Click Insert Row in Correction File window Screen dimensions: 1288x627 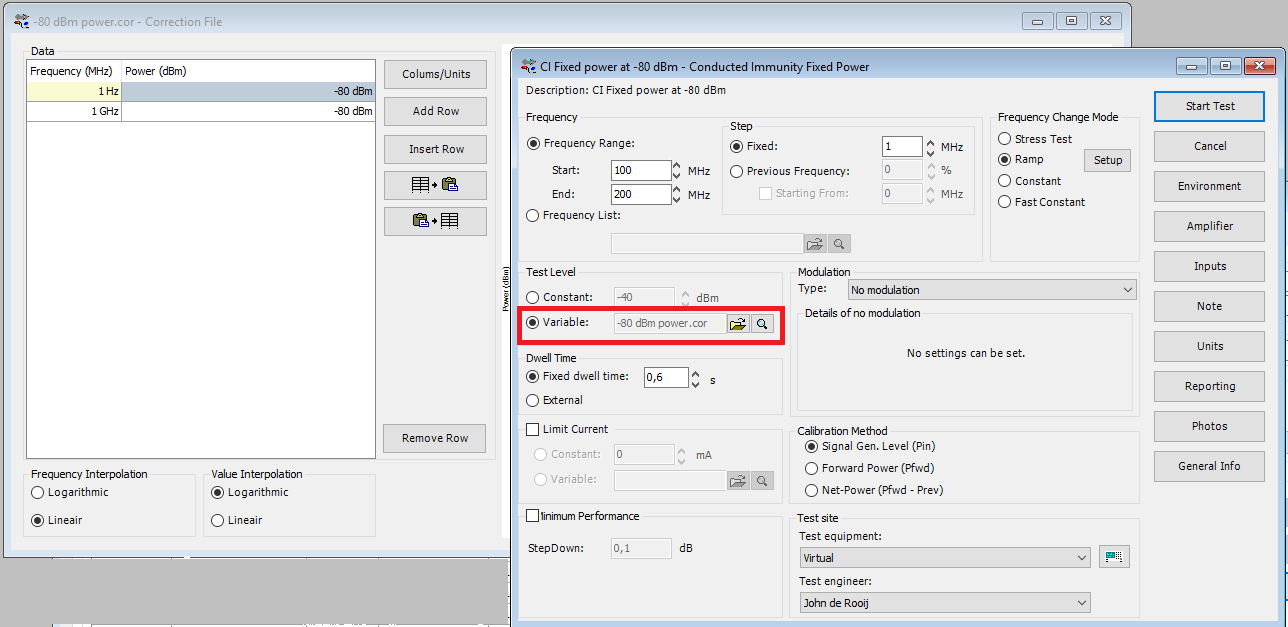click(x=435, y=149)
